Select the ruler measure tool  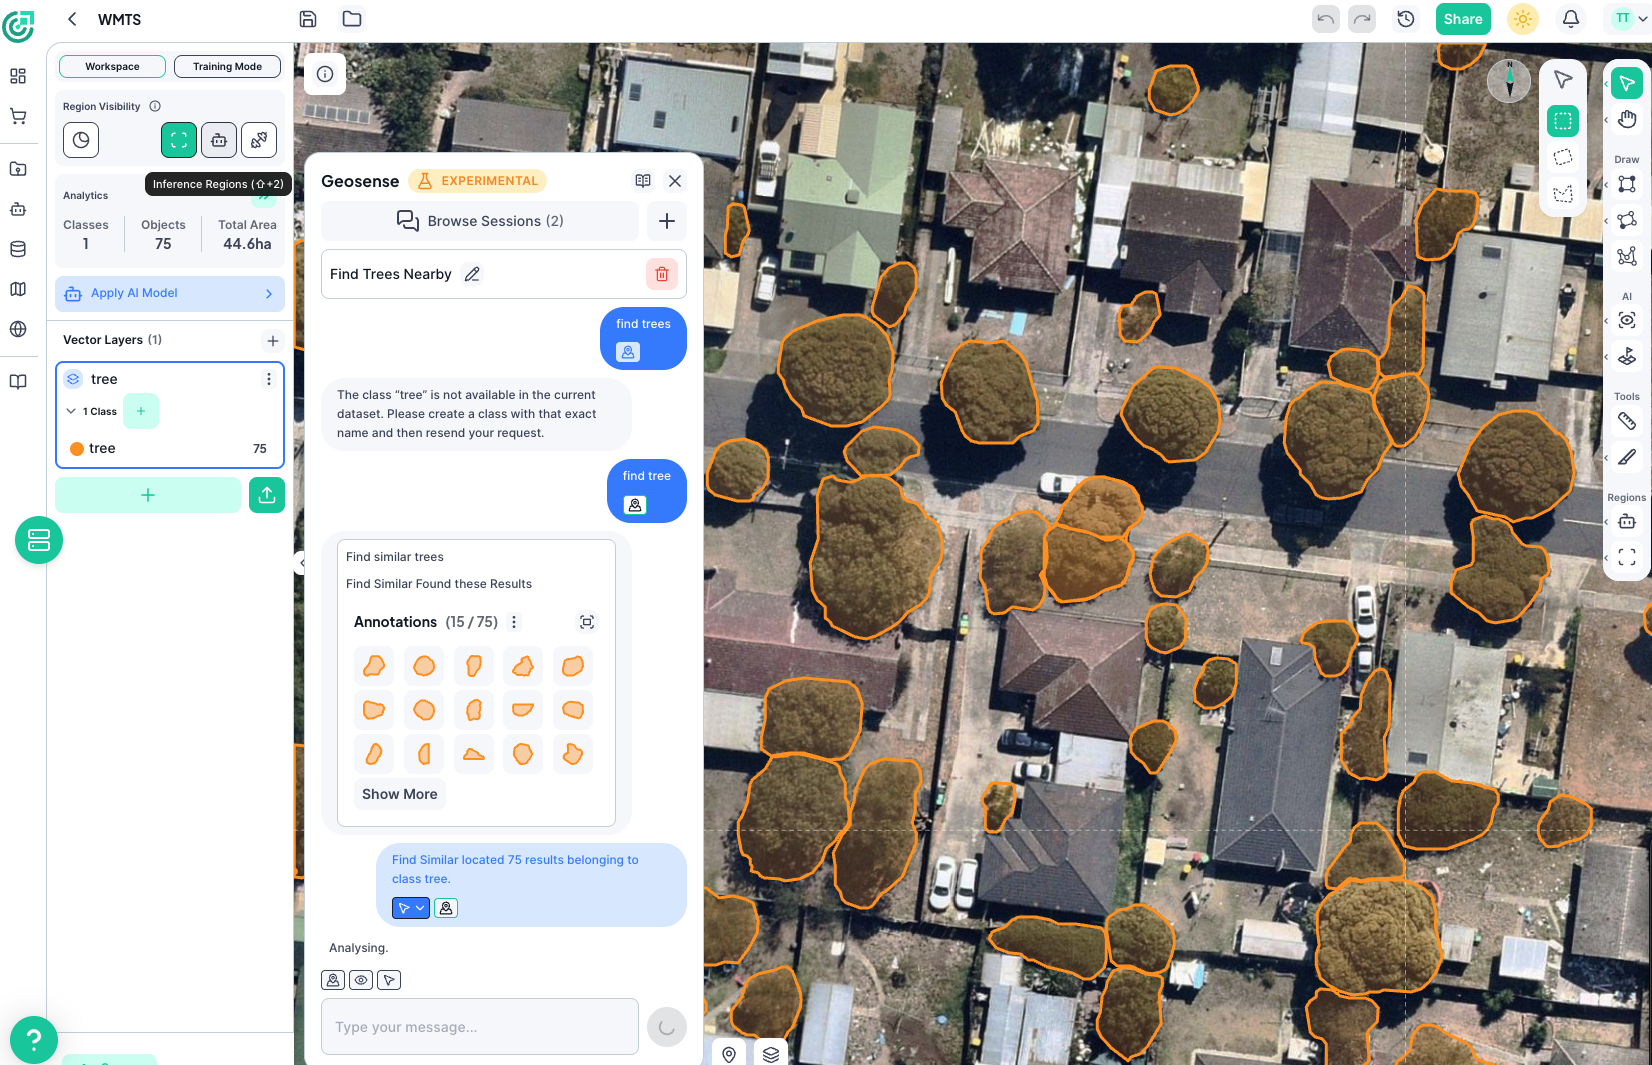tap(1627, 421)
